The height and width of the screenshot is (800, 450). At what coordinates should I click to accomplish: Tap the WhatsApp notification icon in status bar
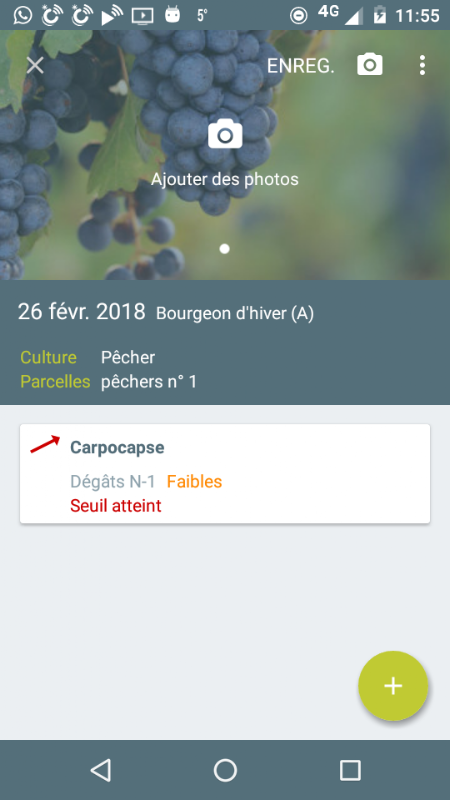(22, 15)
